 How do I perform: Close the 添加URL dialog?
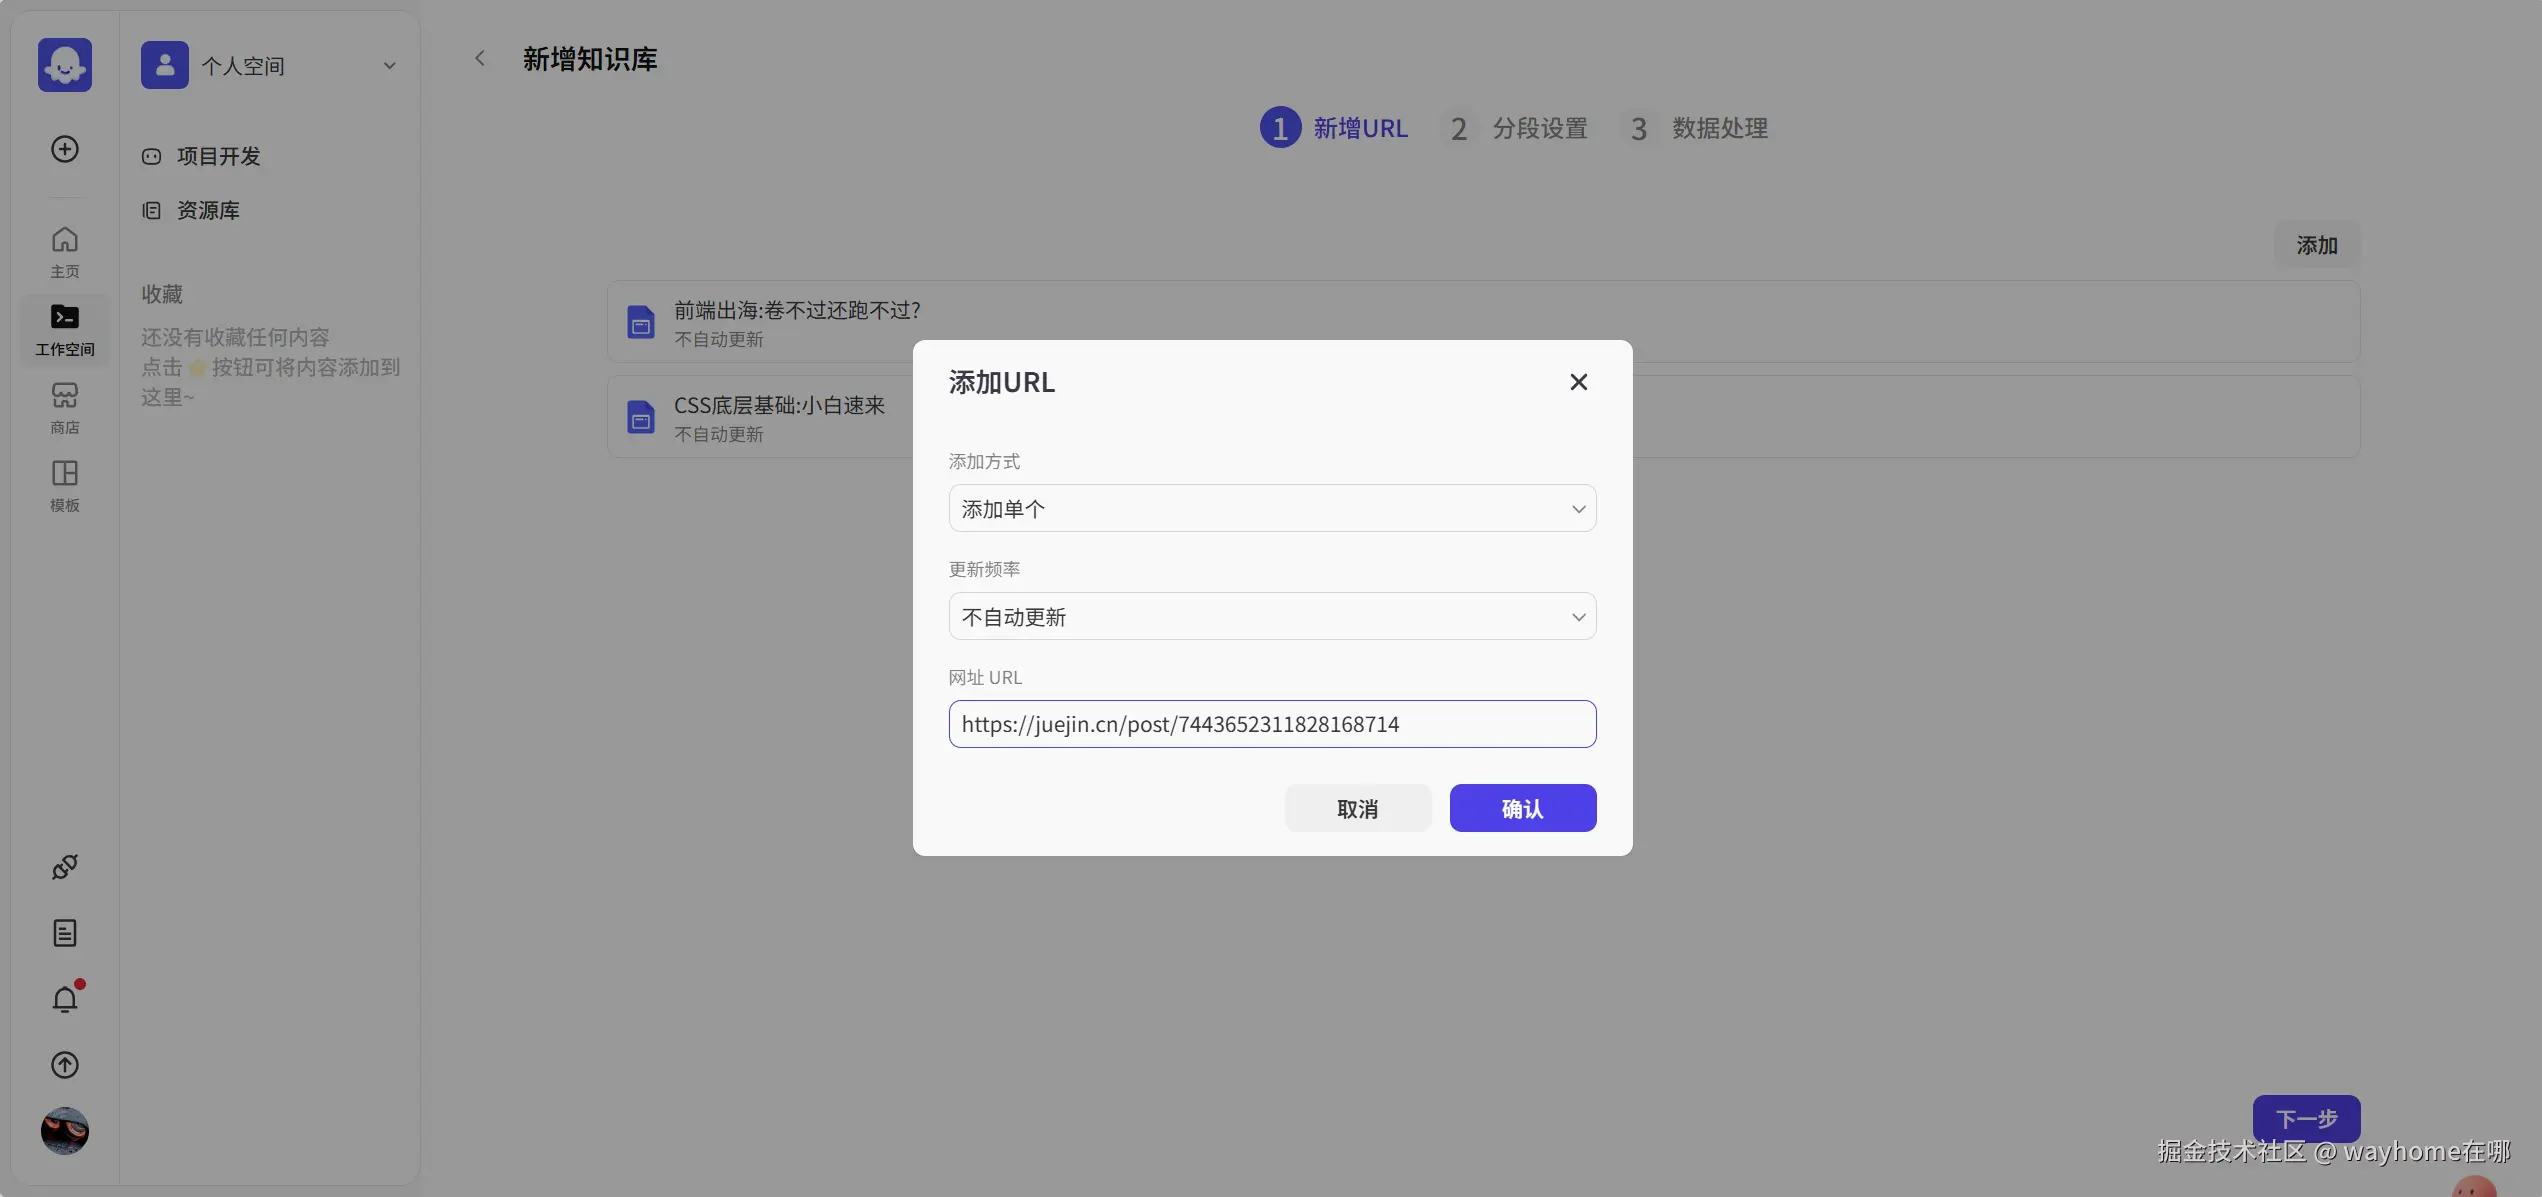[x=1578, y=381]
